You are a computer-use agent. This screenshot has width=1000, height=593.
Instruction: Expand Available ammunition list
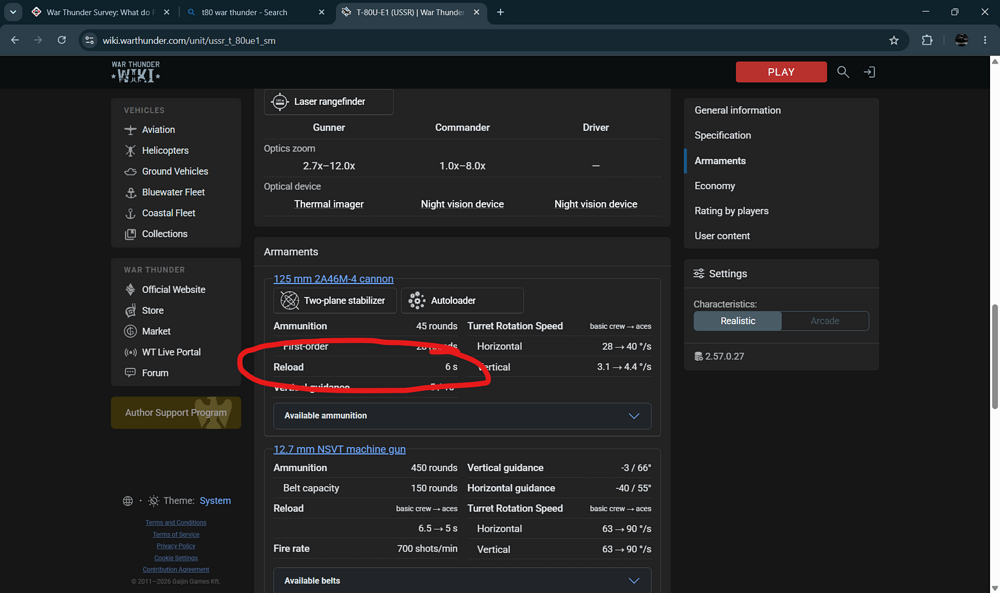tap(462, 416)
